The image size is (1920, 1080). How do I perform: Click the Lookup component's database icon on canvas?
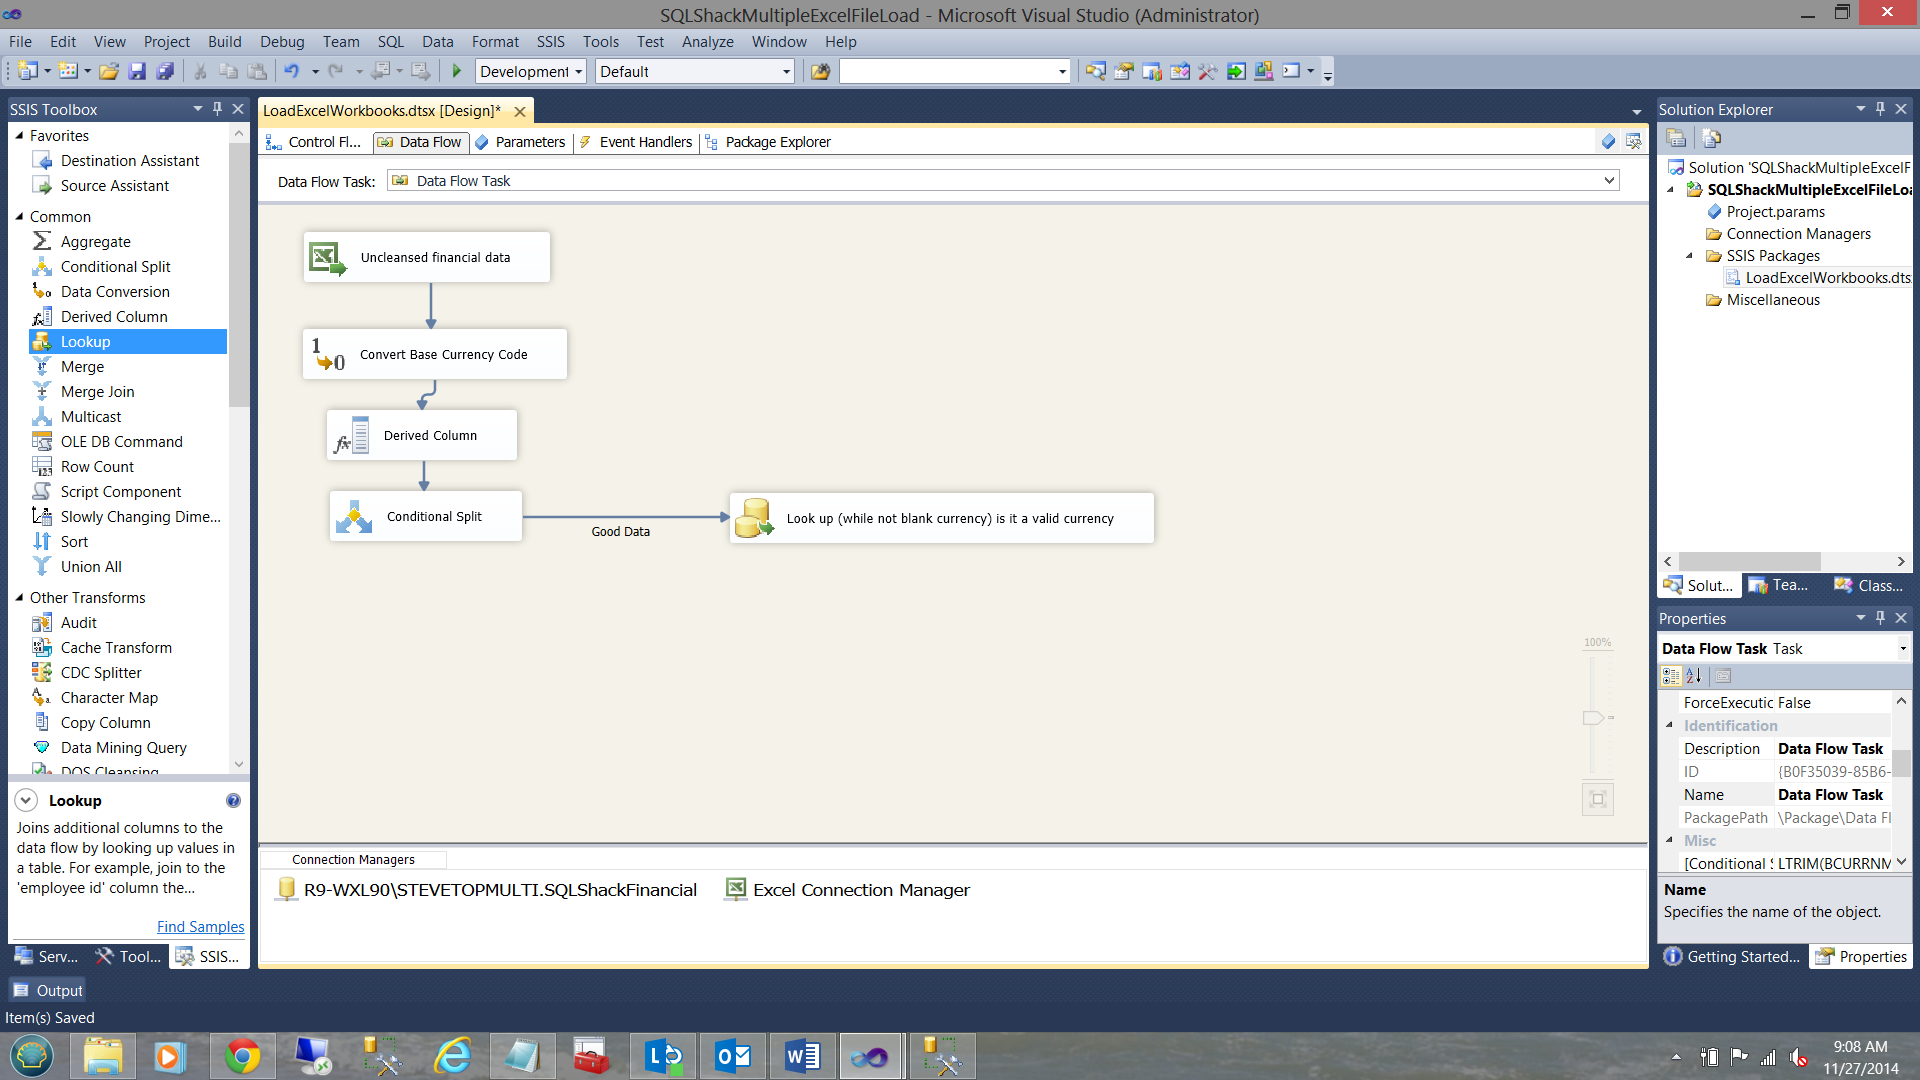tap(754, 518)
